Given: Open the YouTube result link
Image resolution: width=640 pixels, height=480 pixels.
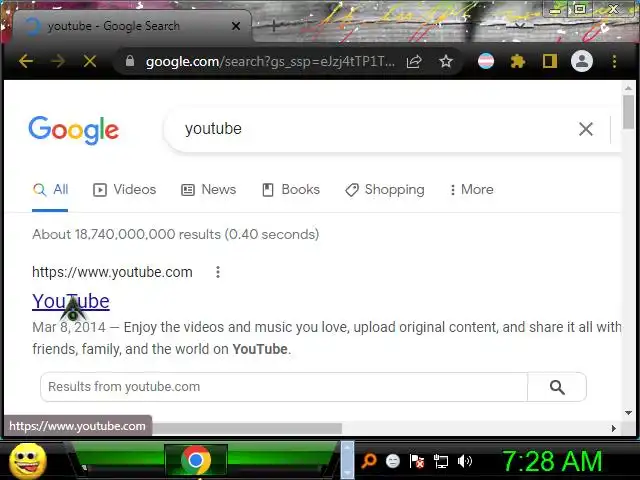Looking at the screenshot, I should tap(71, 301).
